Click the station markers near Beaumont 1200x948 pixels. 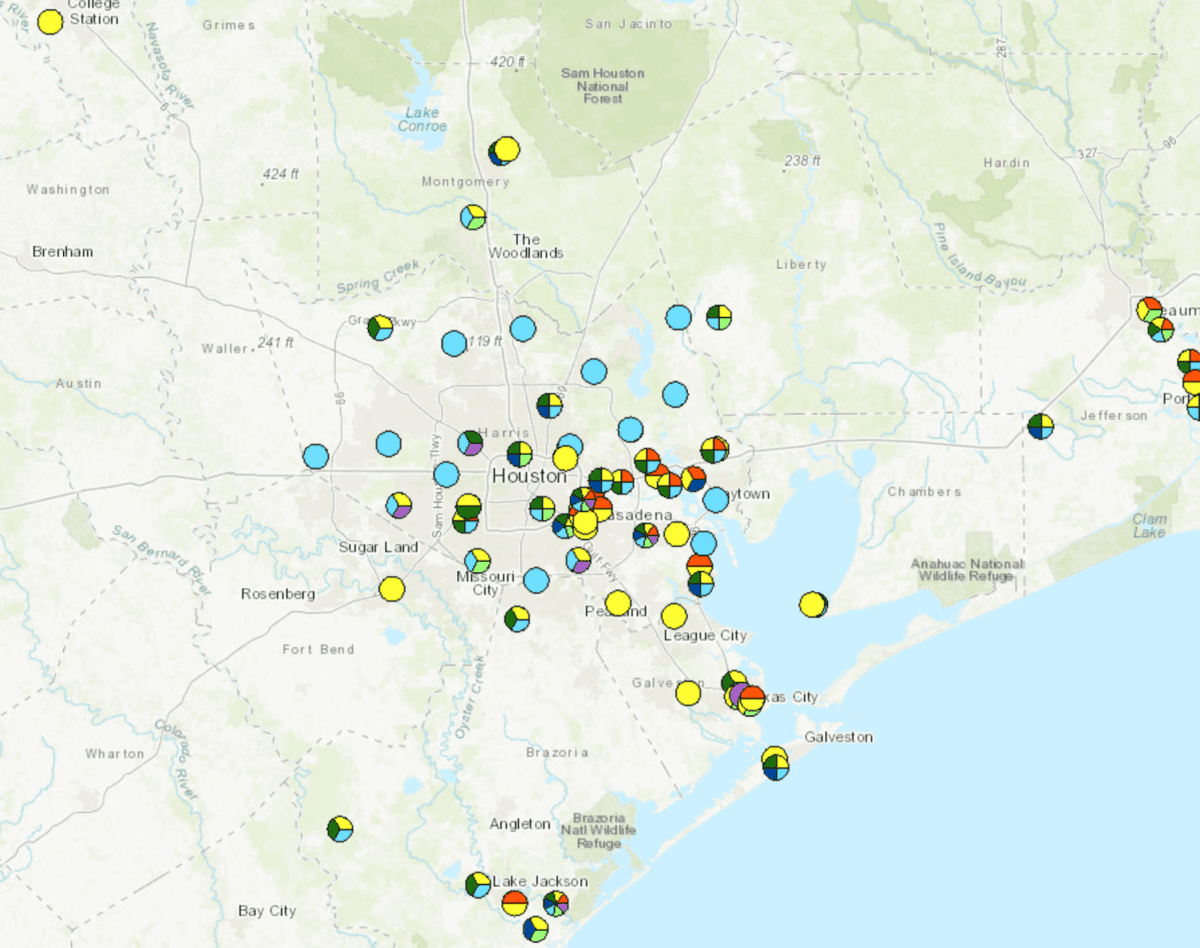coord(1148,311)
